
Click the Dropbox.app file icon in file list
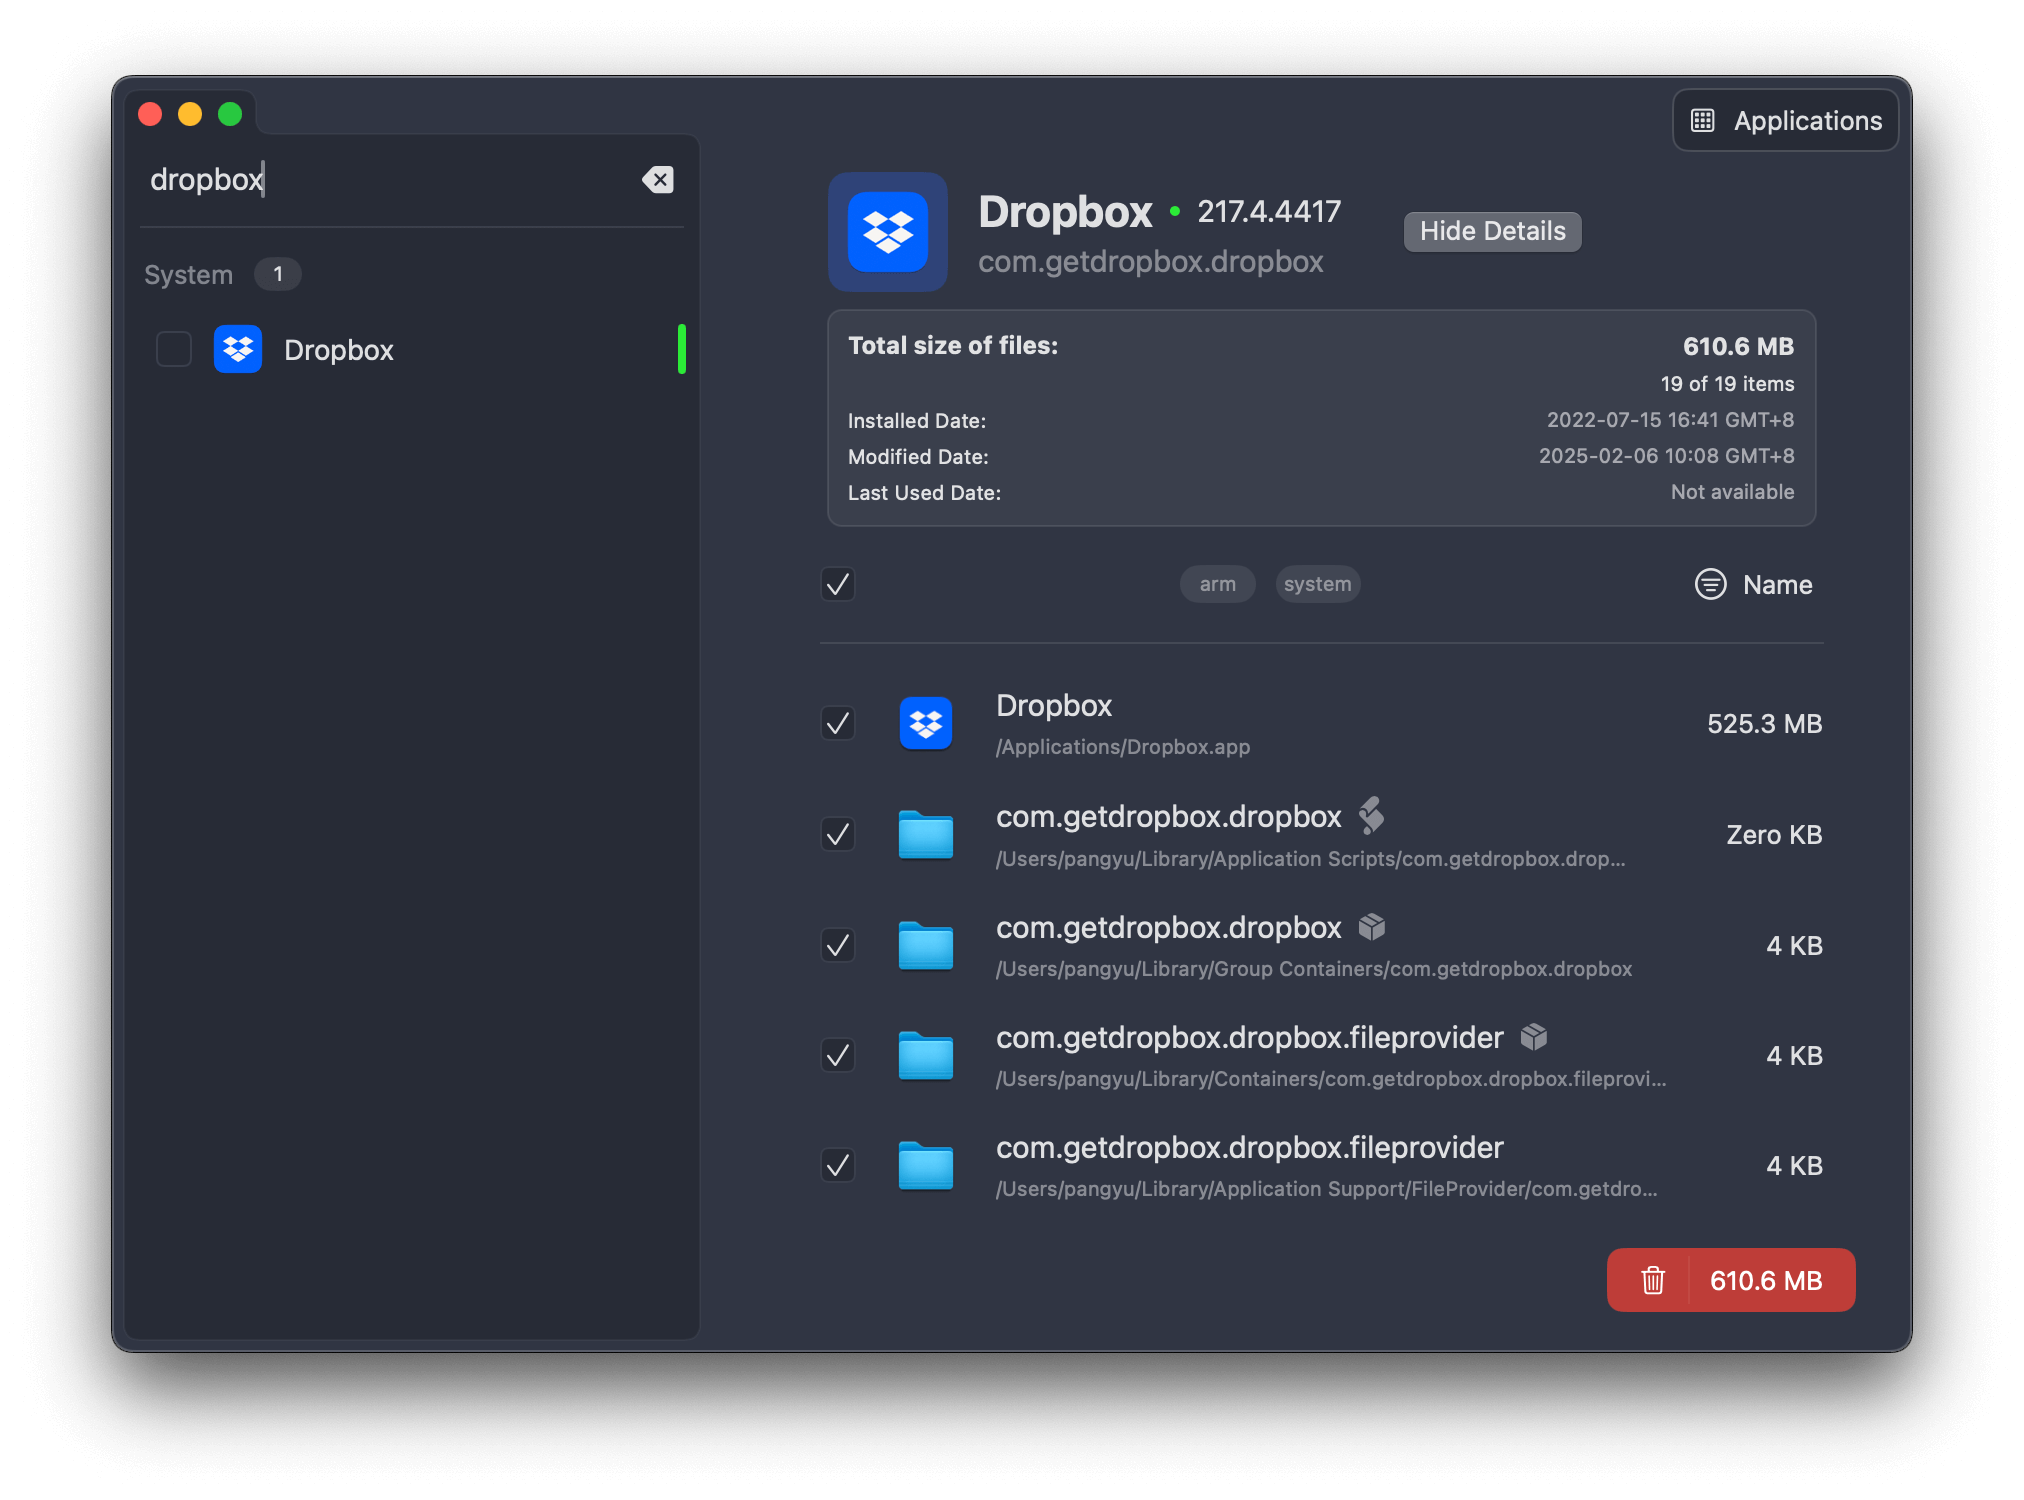pos(926,723)
